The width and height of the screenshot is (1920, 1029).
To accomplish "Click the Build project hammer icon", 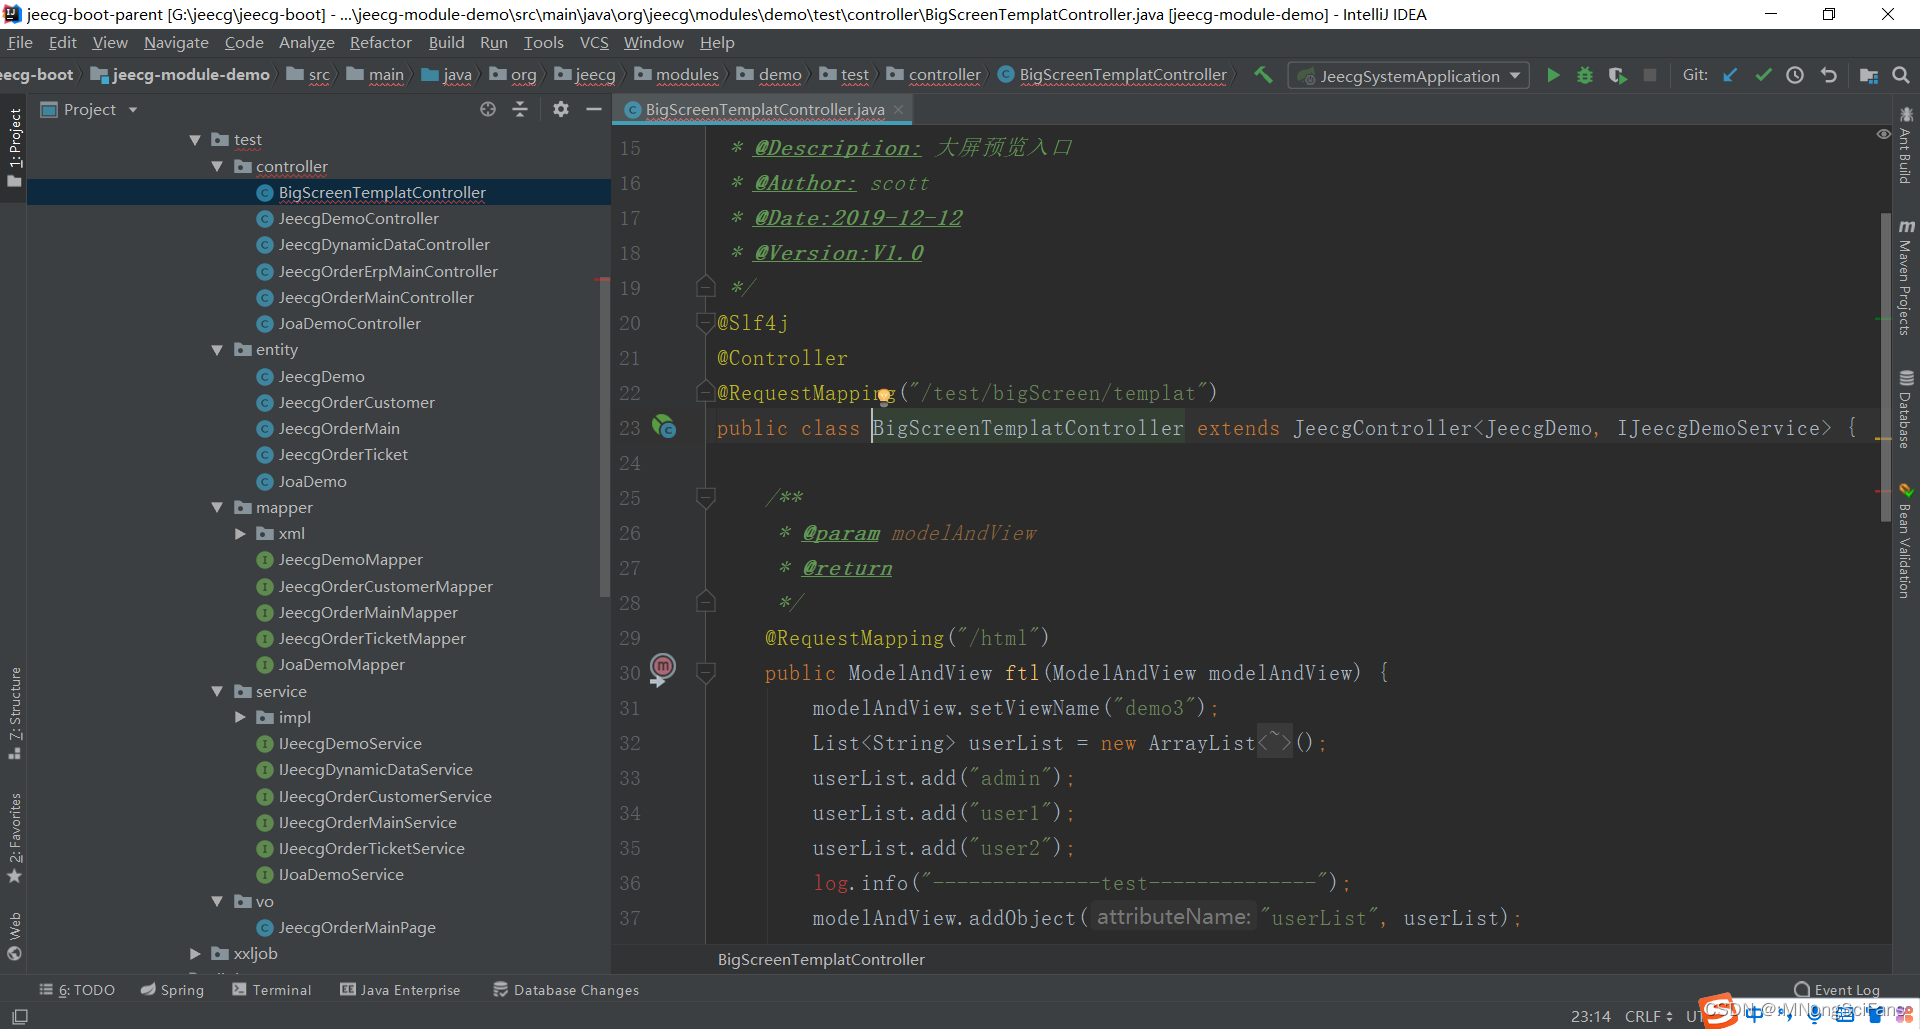I will 1264,75.
